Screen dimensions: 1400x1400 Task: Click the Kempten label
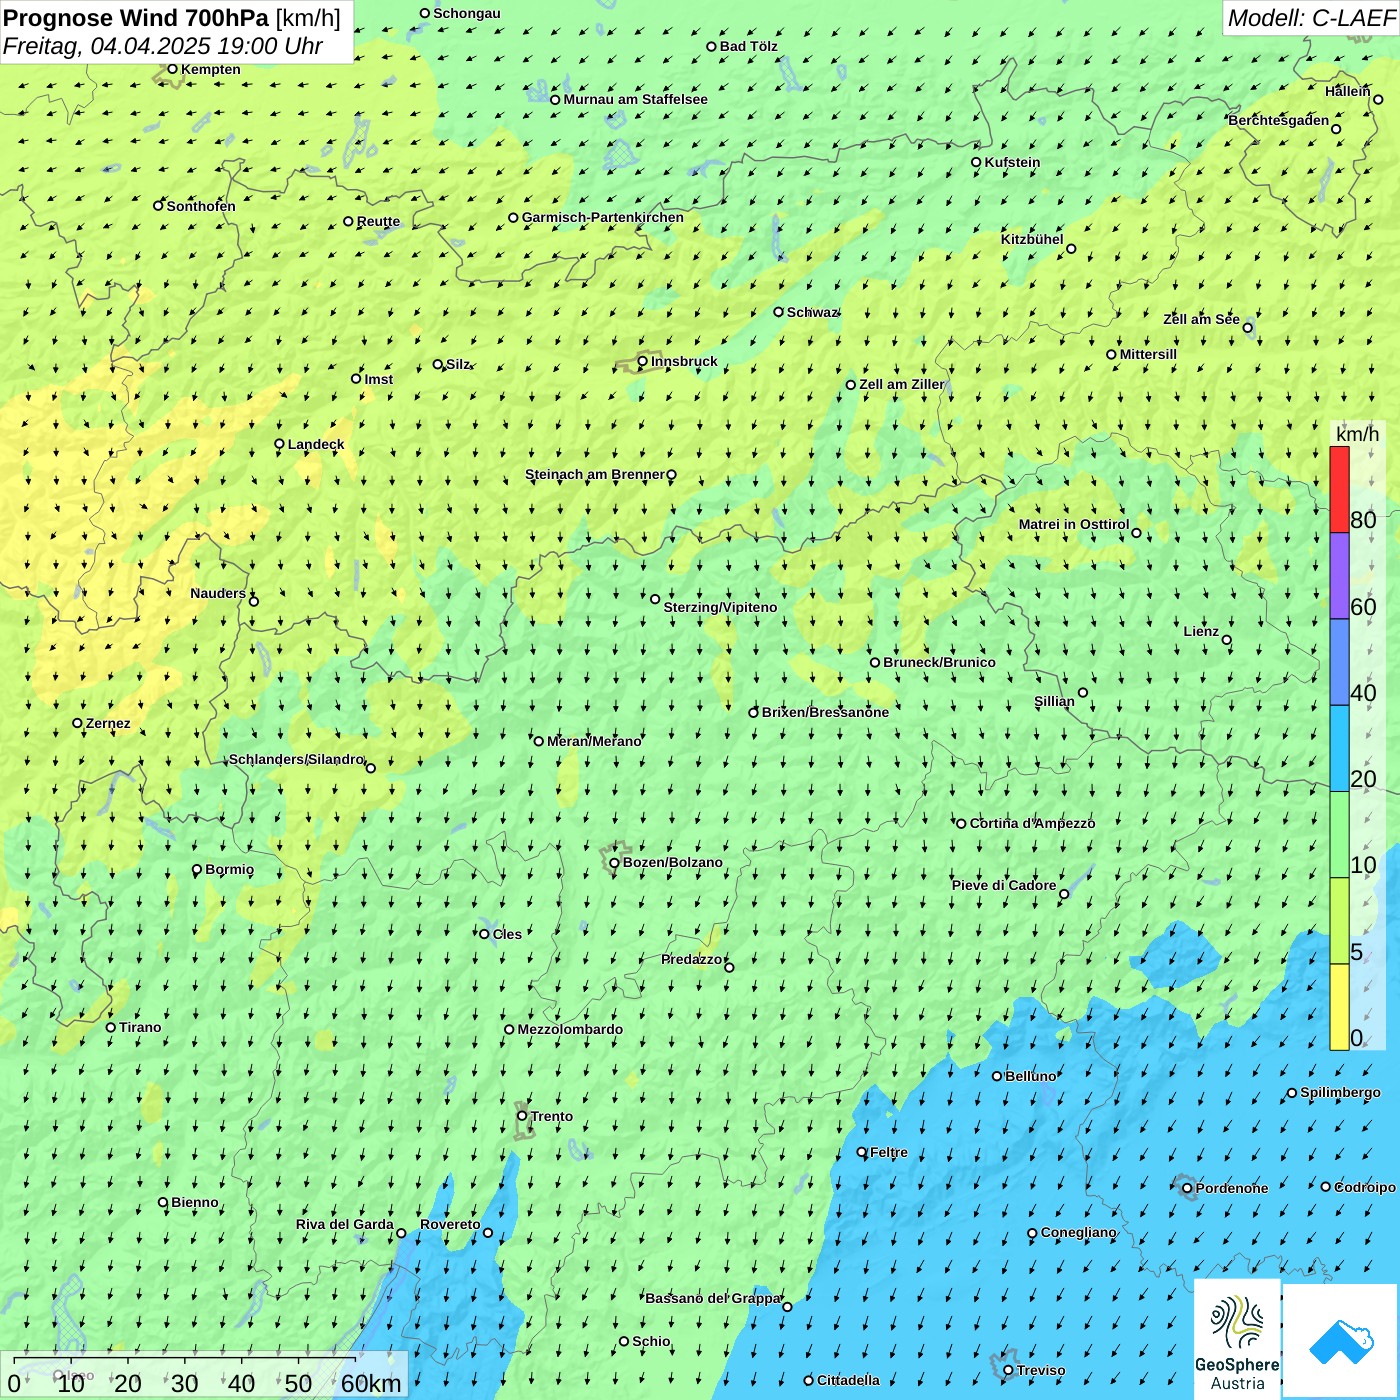(x=211, y=69)
